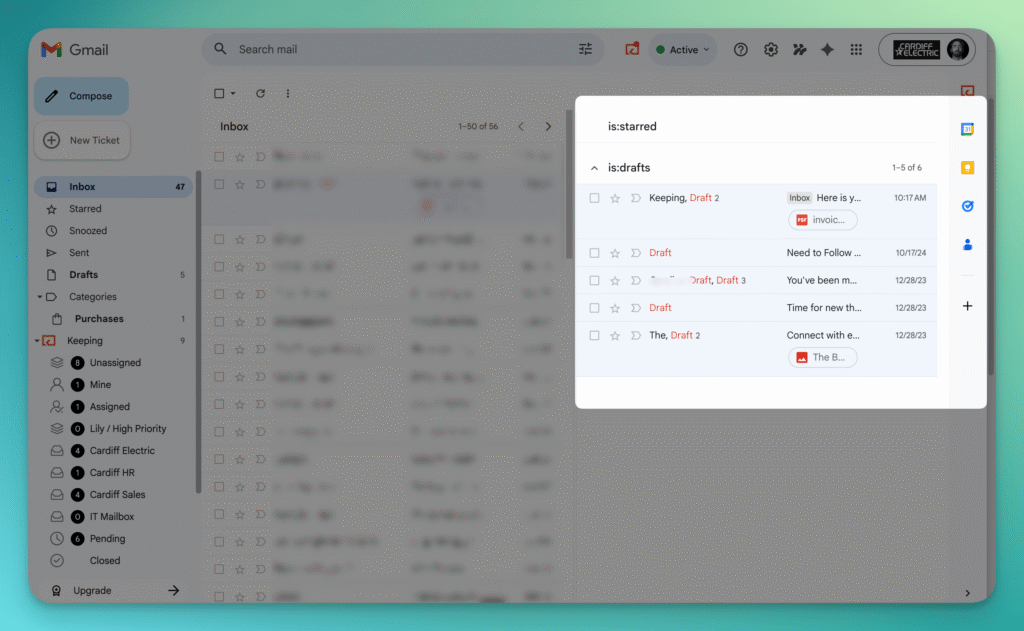Open The B... image attachment chip
This screenshot has width=1024, height=631.
pyautogui.click(x=822, y=357)
